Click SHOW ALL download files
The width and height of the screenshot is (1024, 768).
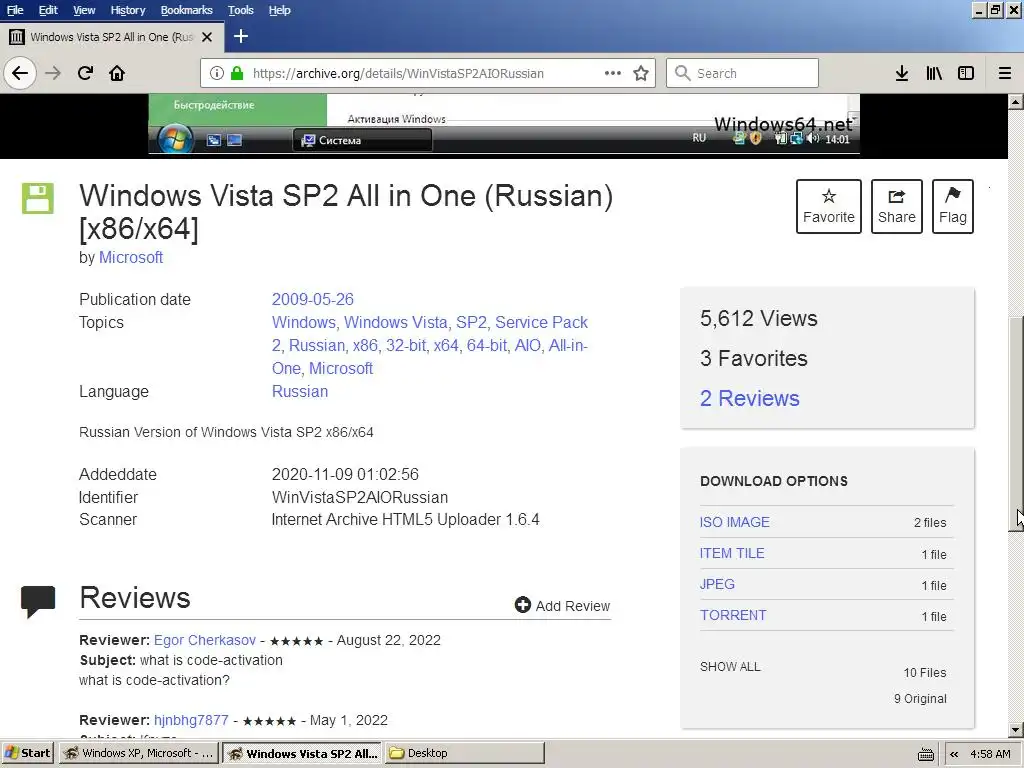(x=730, y=667)
